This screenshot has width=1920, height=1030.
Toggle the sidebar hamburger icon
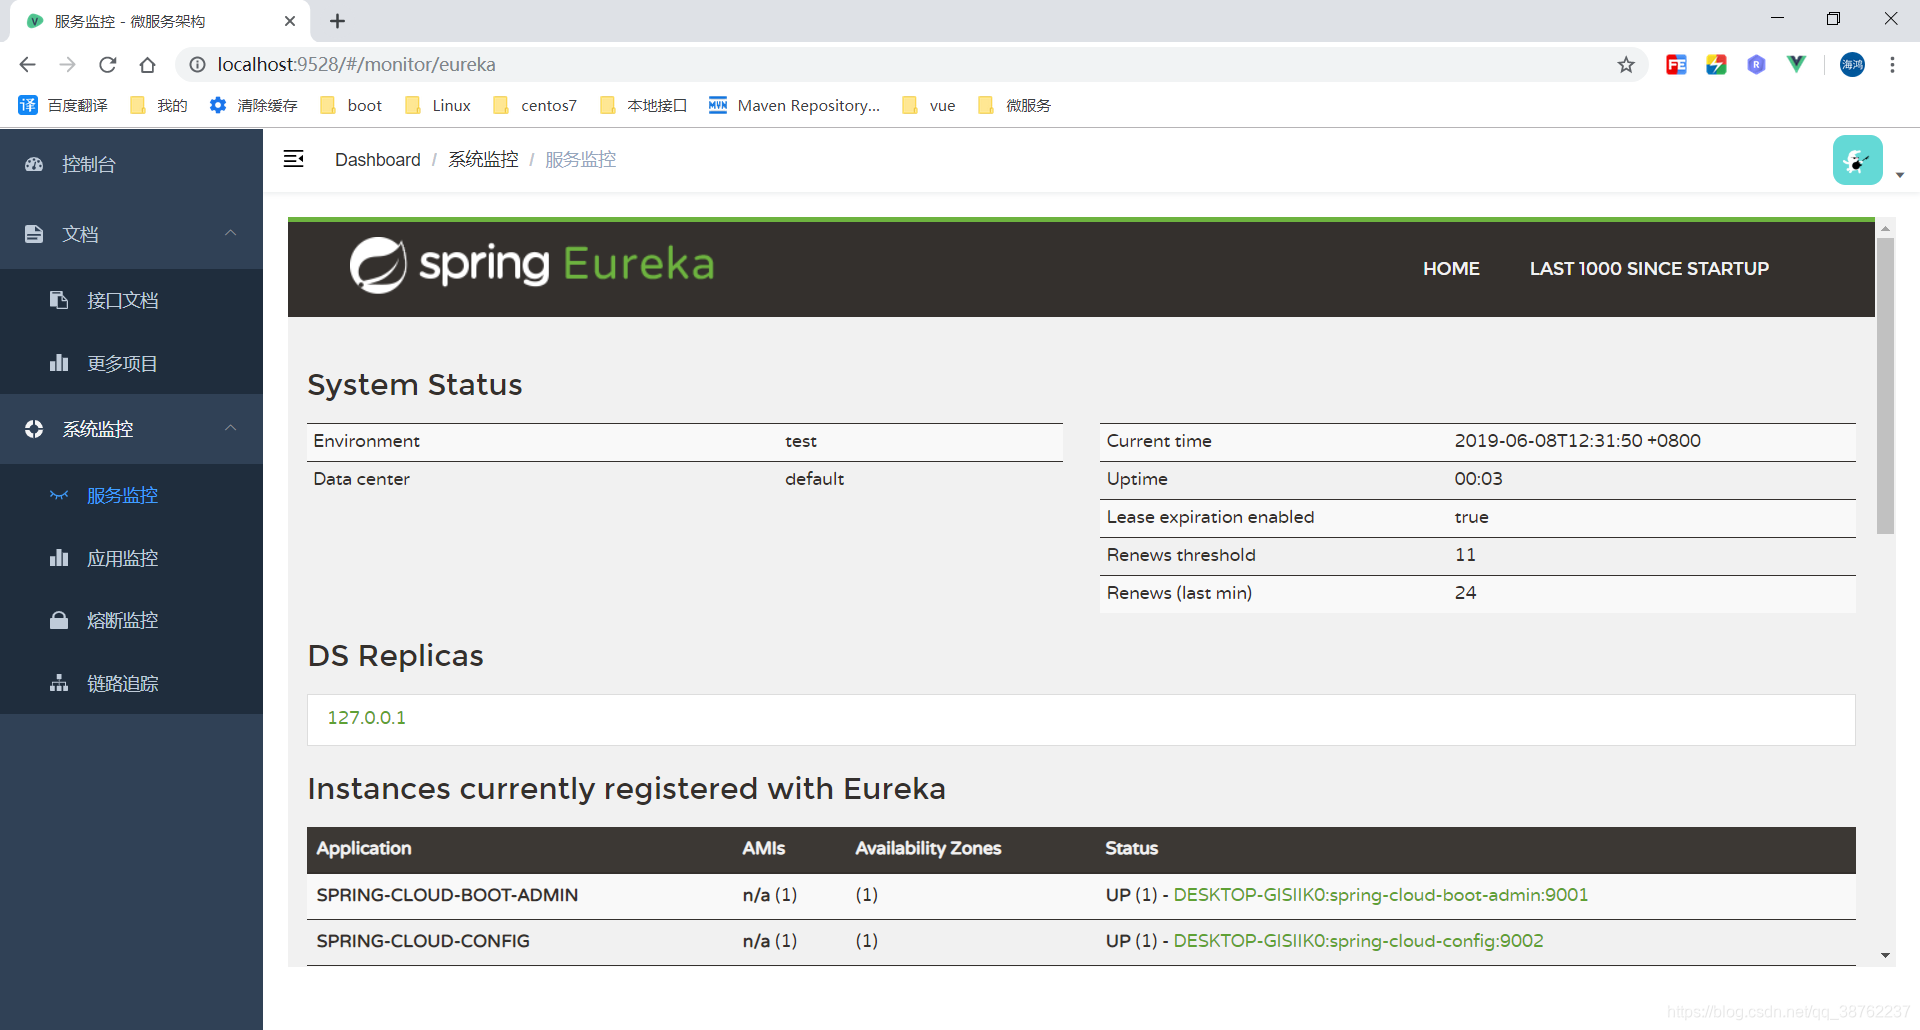293,159
